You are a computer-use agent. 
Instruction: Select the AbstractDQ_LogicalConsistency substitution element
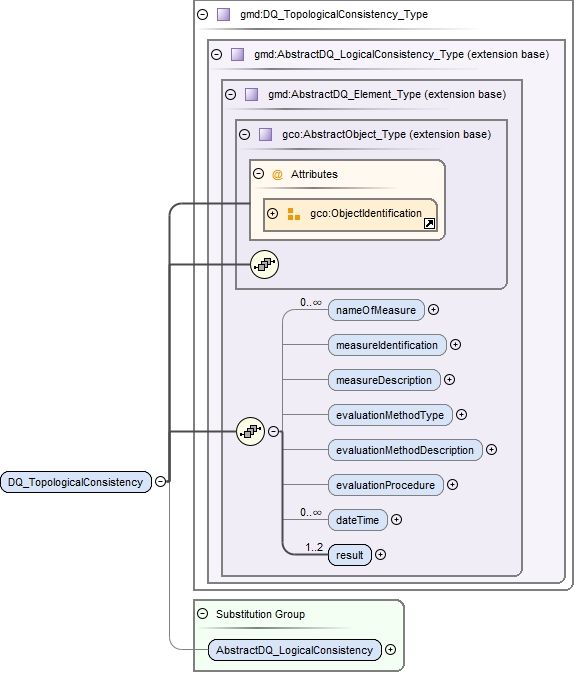pyautogui.click(x=294, y=650)
